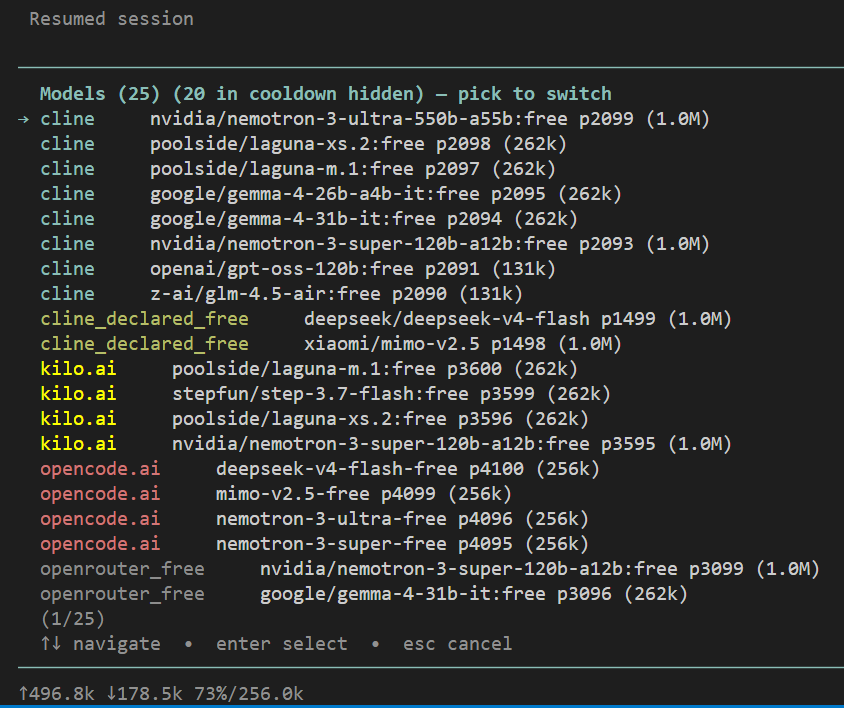Image resolution: width=844 pixels, height=708 pixels.
Task: Pick cline poolside/laguna-xs.2:free p2098 model
Action: pyautogui.click(x=303, y=144)
